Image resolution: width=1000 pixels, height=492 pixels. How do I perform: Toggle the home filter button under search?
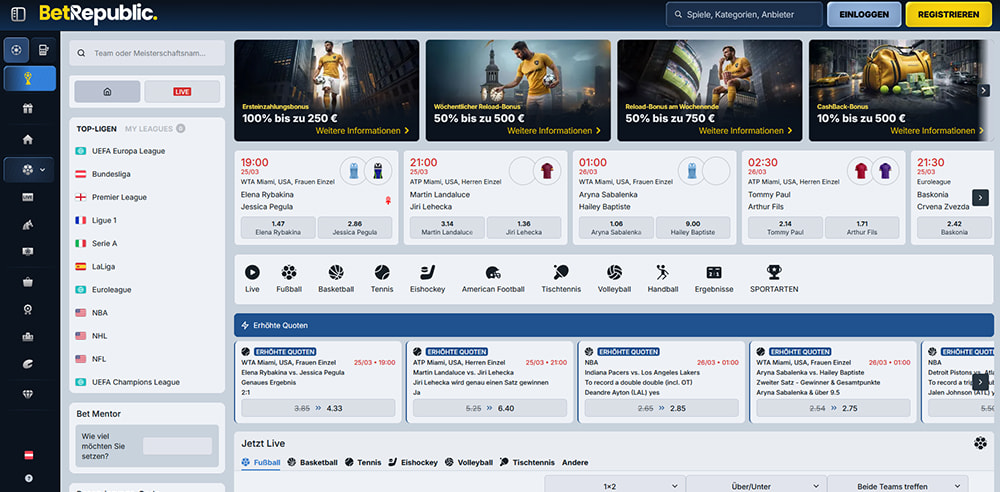(107, 92)
